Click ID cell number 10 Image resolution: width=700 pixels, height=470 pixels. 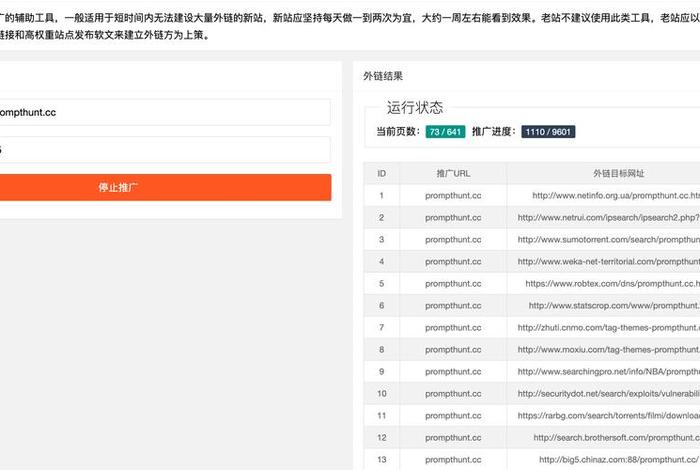[x=382, y=394]
